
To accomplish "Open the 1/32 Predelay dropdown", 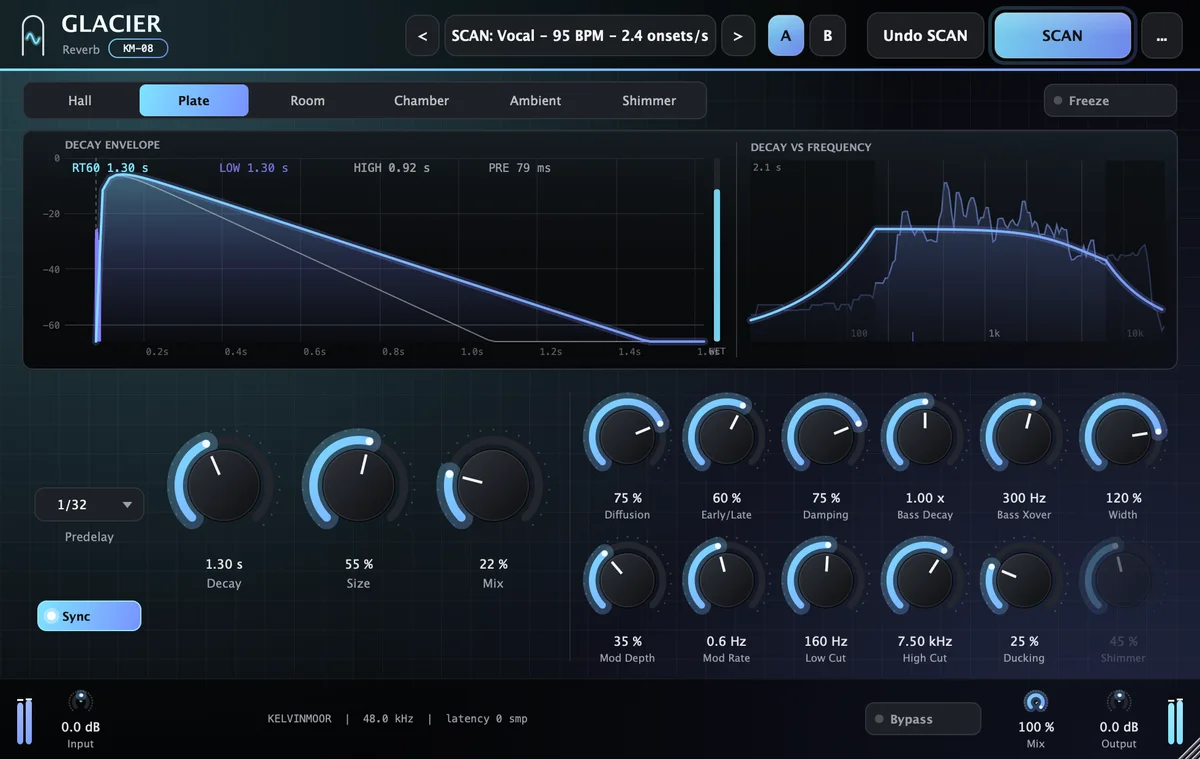I will (89, 505).
